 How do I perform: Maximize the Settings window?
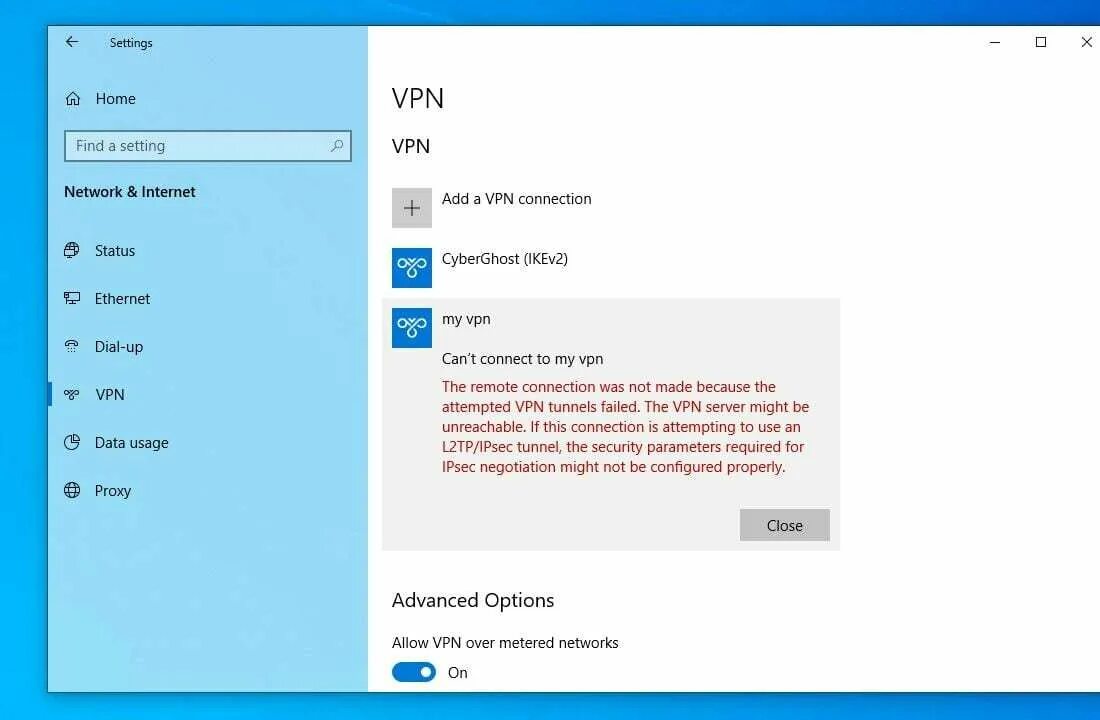pos(1041,42)
